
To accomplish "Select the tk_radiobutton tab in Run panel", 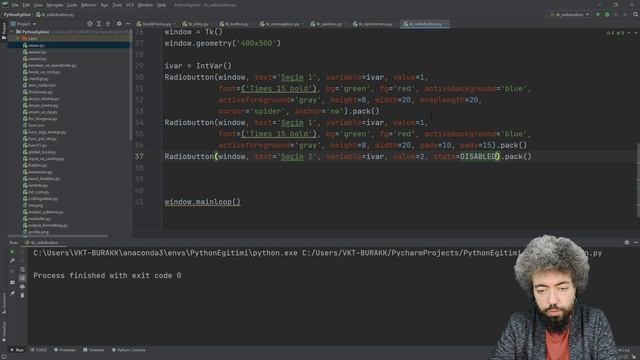I will [x=44, y=242].
